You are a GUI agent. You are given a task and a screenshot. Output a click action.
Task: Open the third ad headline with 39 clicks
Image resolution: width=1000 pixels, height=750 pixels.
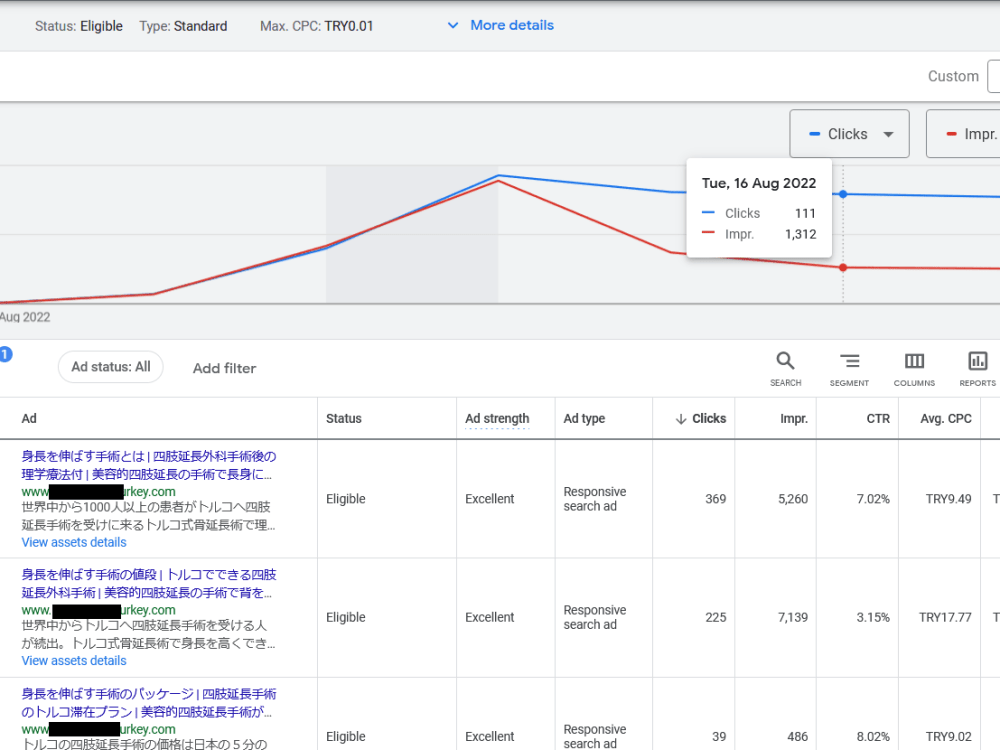[x=149, y=702]
